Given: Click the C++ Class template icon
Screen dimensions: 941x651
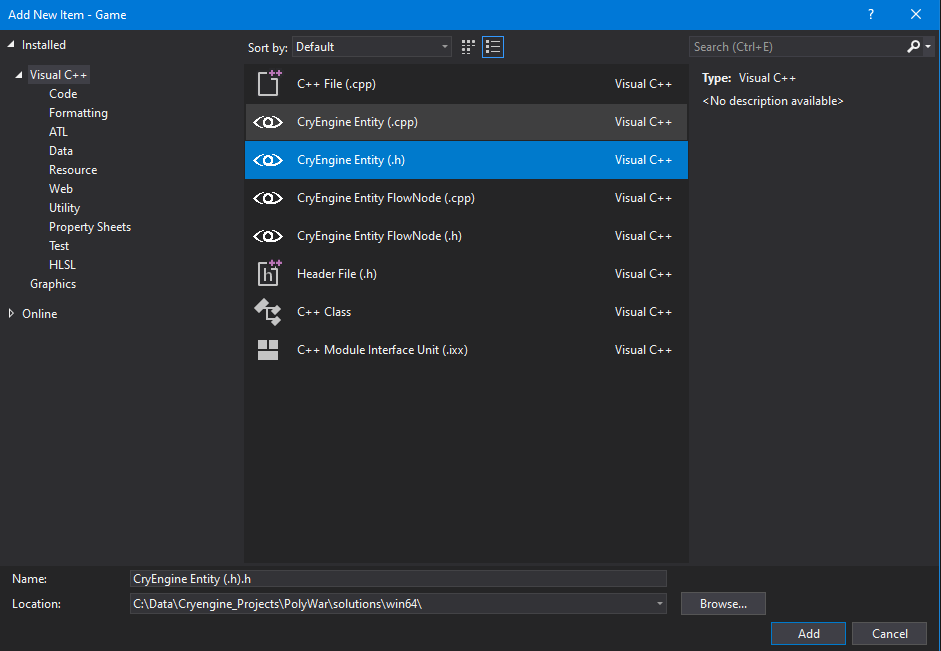Looking at the screenshot, I should click(268, 312).
